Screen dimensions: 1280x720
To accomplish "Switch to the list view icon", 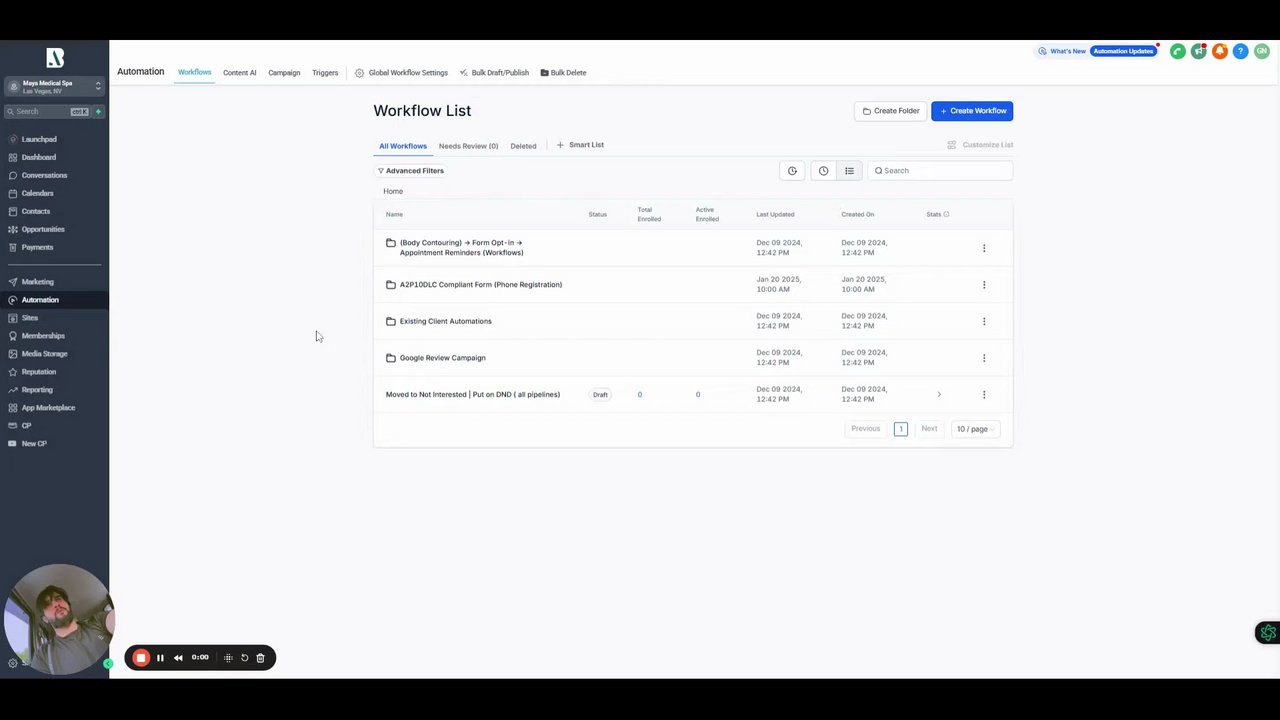I will coord(849,171).
